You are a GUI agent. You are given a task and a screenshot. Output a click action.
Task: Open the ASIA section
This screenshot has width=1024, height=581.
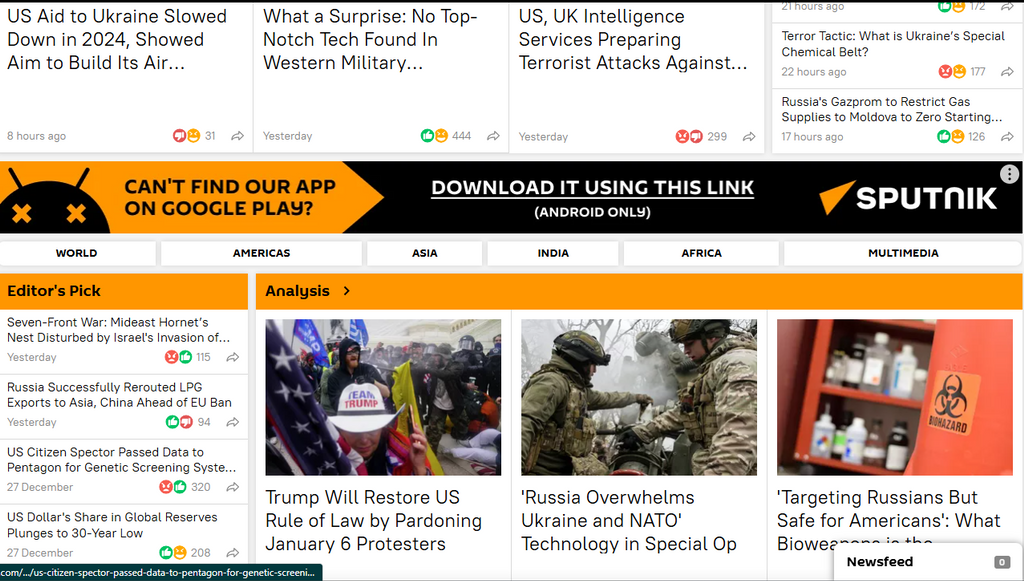pyautogui.click(x=424, y=253)
